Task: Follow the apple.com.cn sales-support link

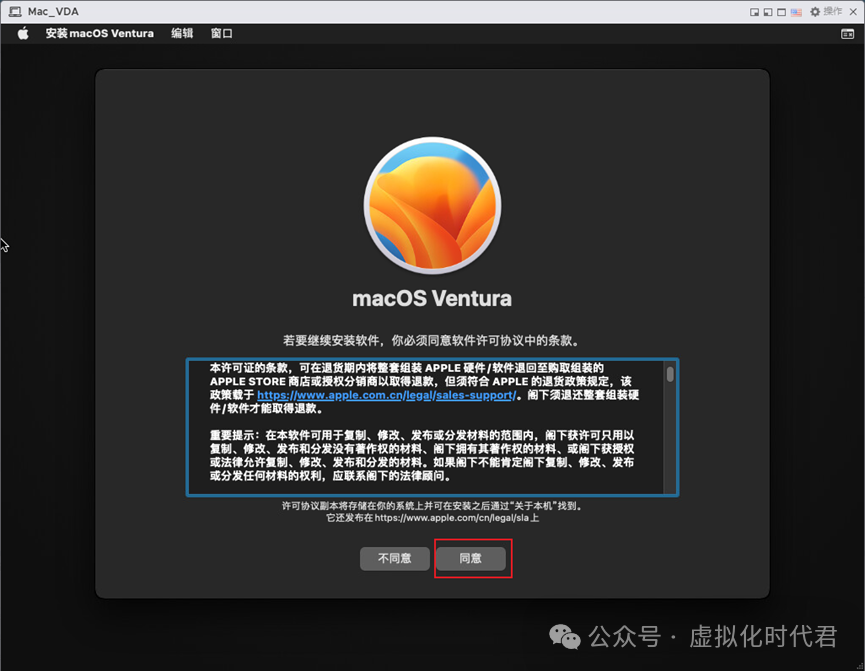Action: [387, 395]
